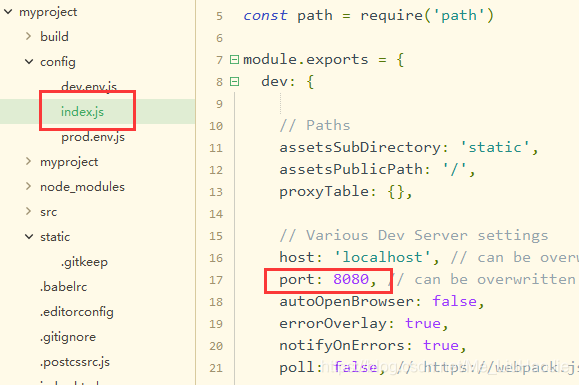Open dev.env.js in the file tree
579x385 pixels.
pyautogui.click(x=89, y=86)
